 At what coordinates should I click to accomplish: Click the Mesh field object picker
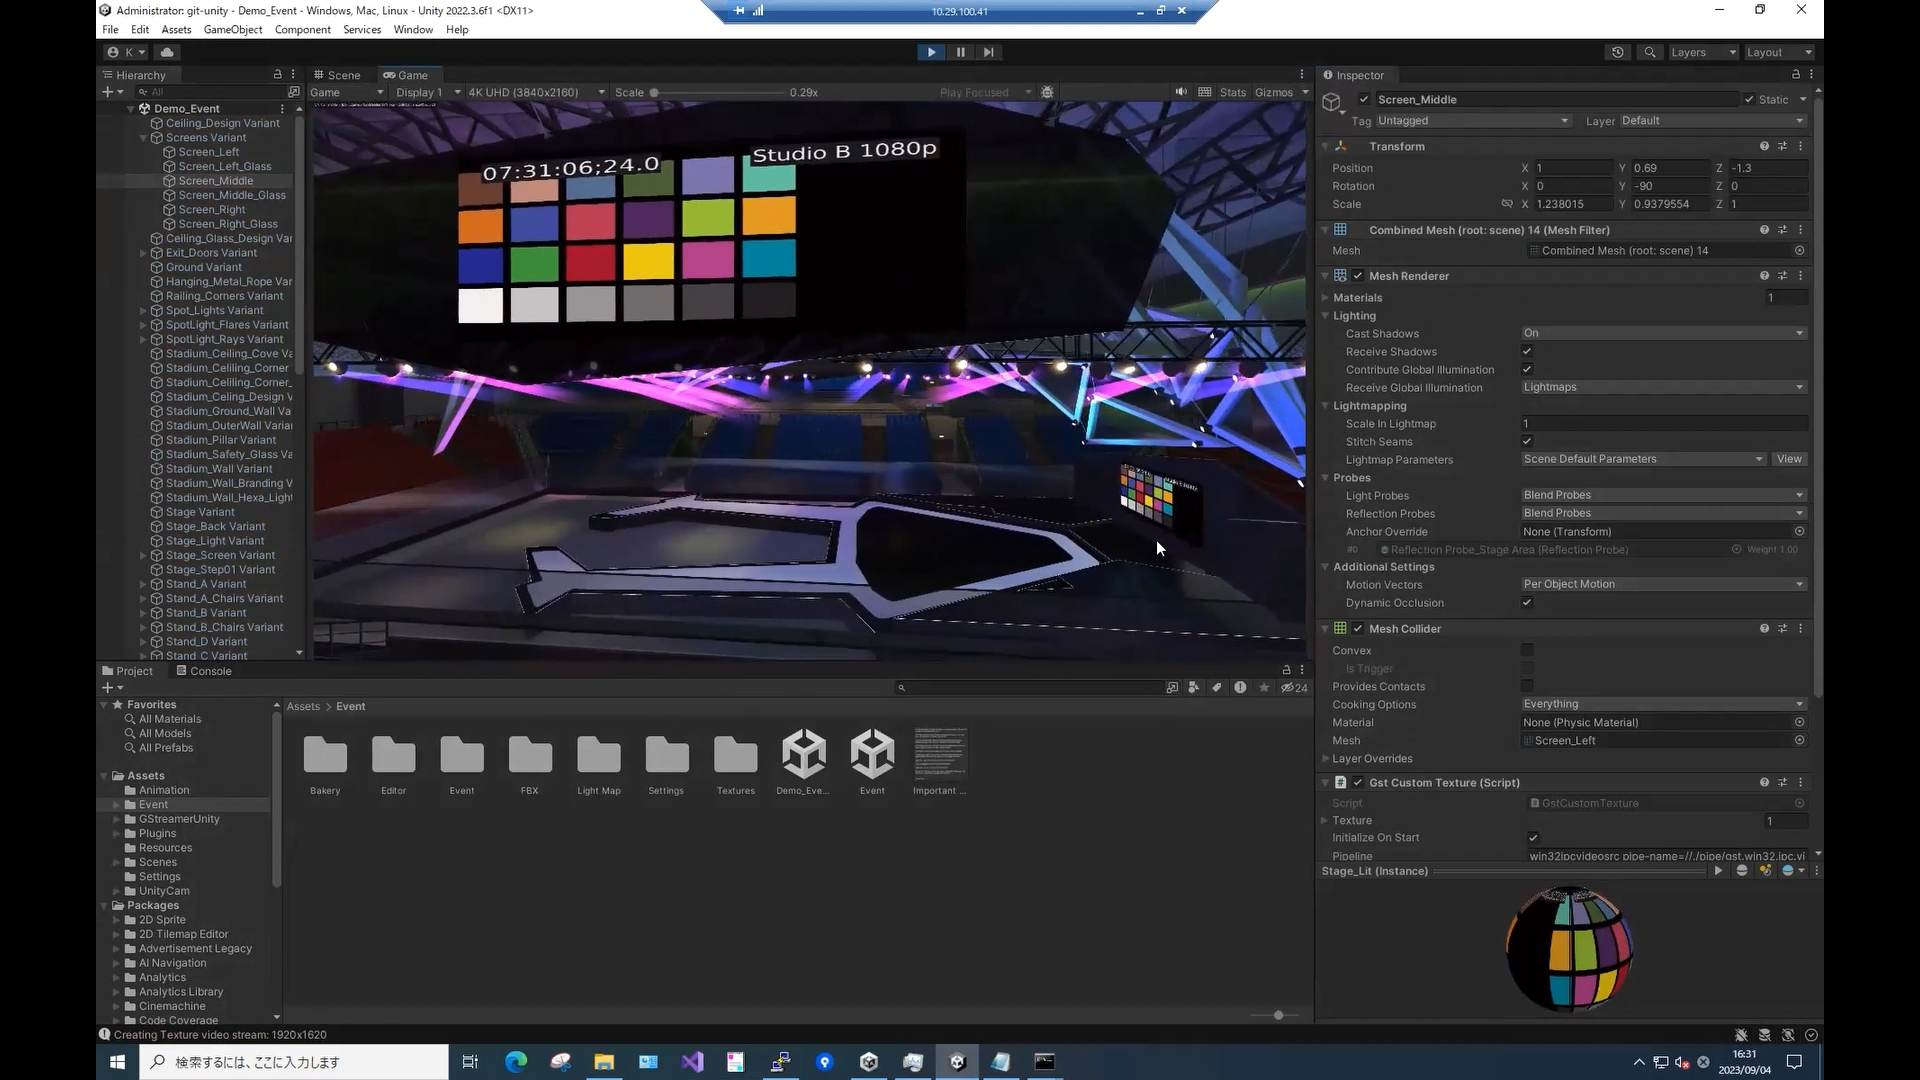tap(1799, 251)
